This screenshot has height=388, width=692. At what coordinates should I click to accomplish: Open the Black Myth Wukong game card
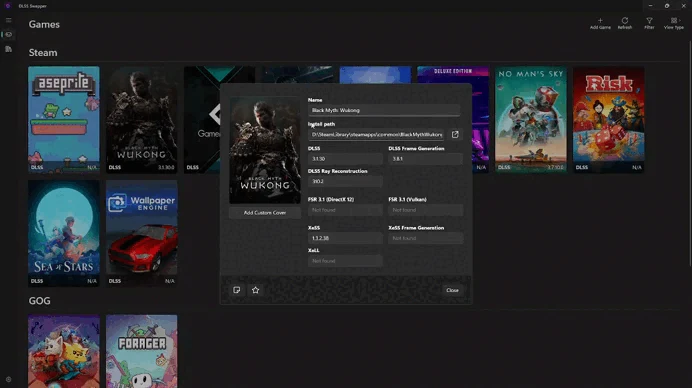[142, 119]
